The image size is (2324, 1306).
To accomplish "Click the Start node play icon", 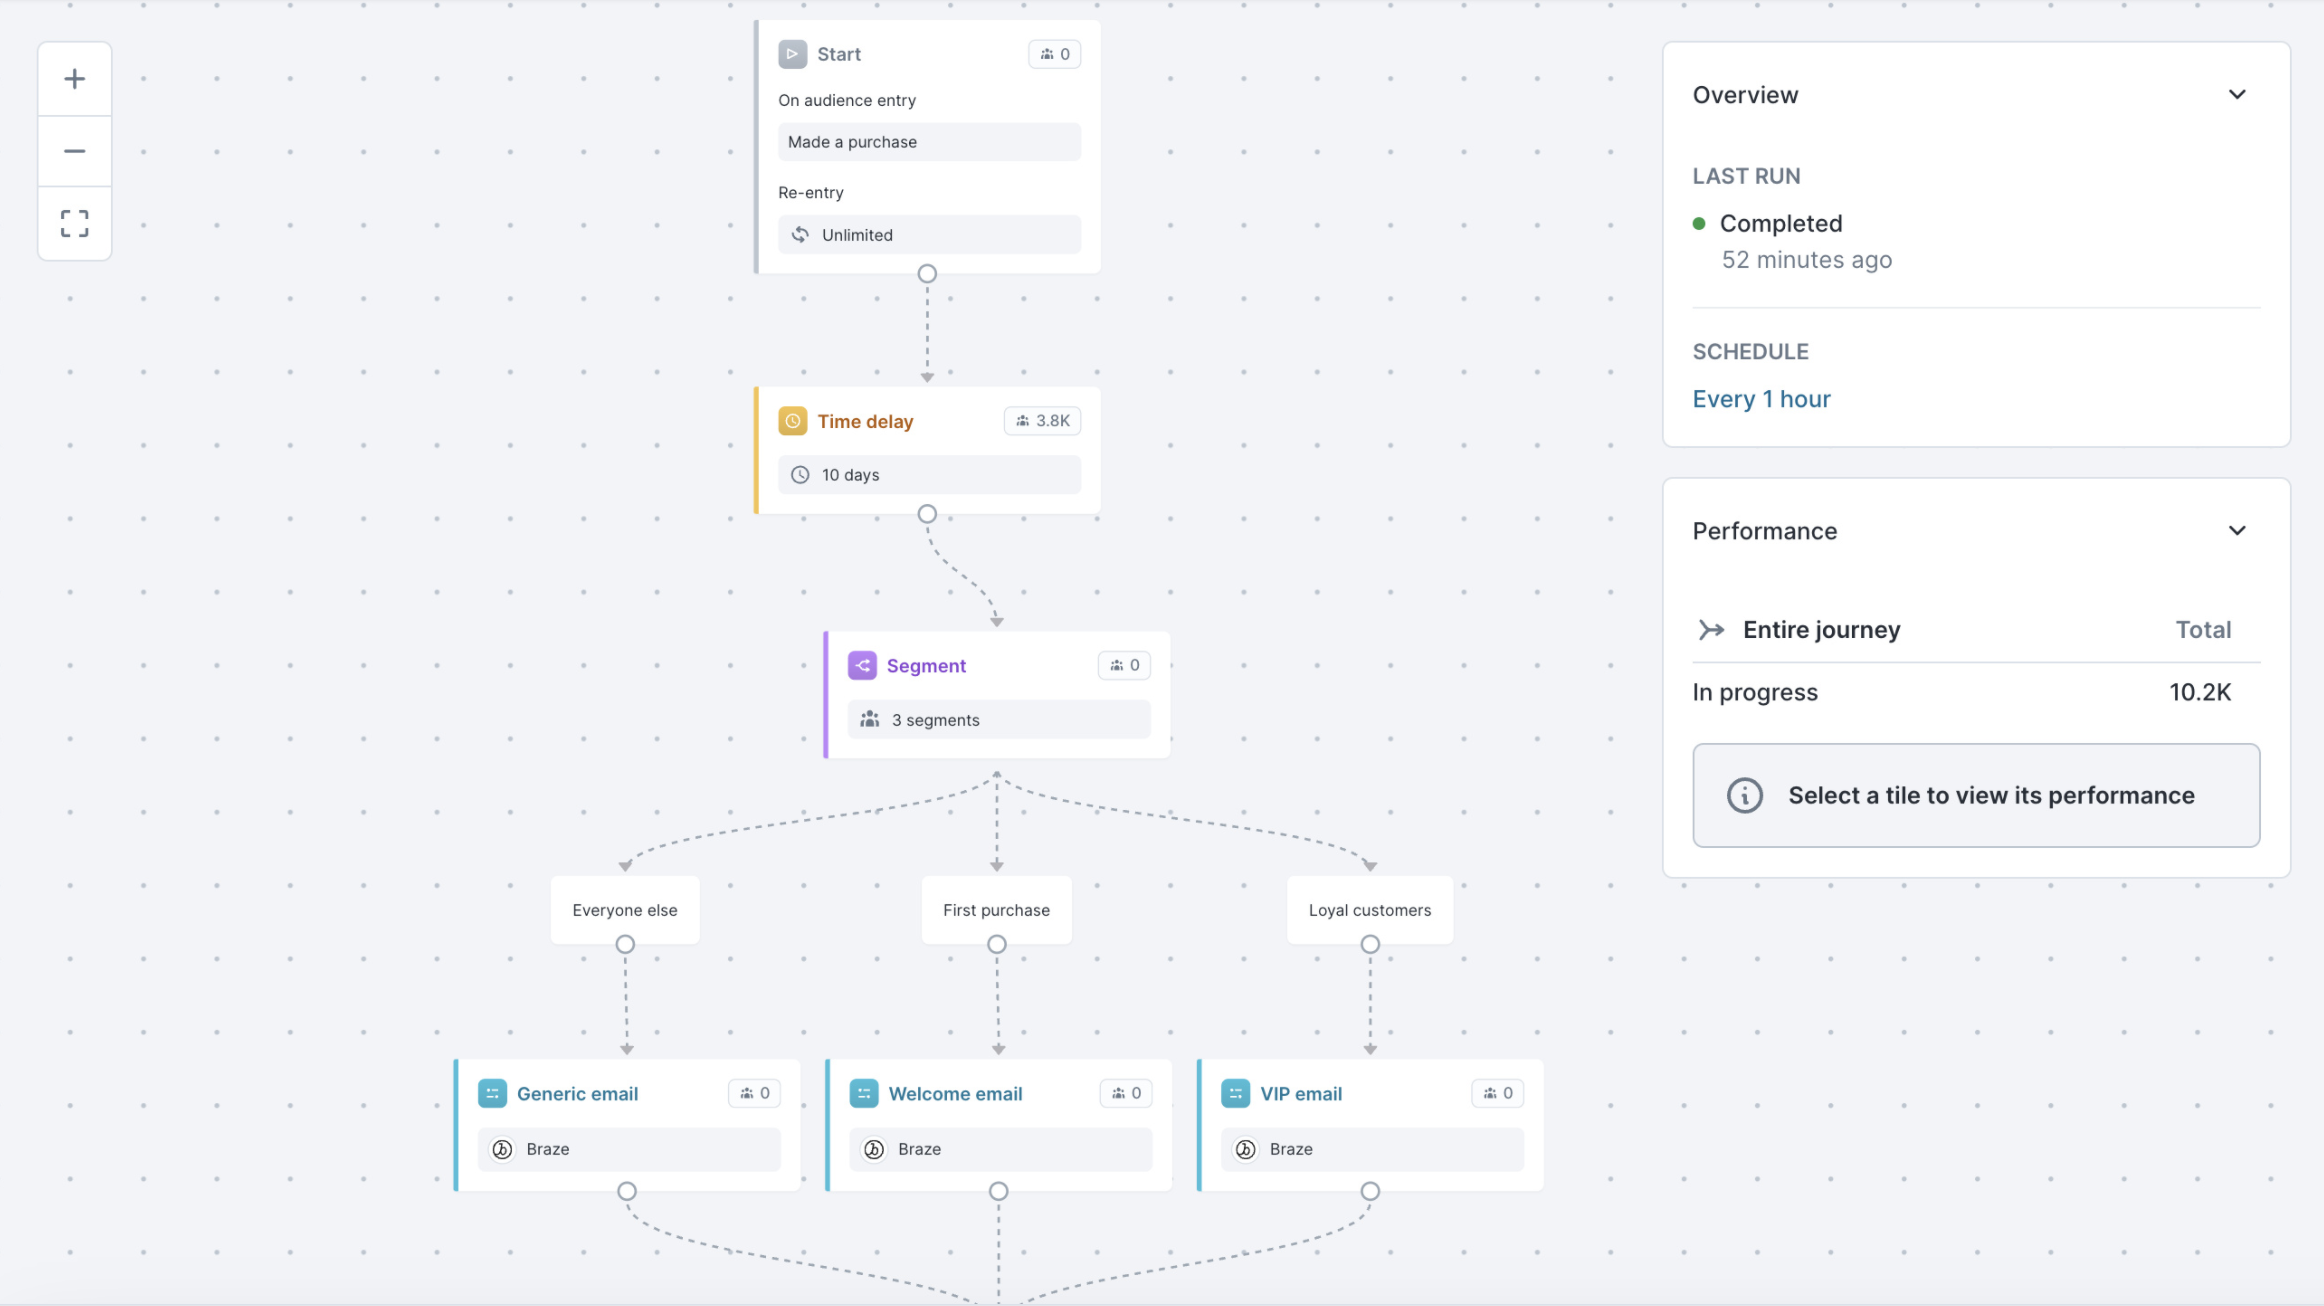I will coord(792,53).
